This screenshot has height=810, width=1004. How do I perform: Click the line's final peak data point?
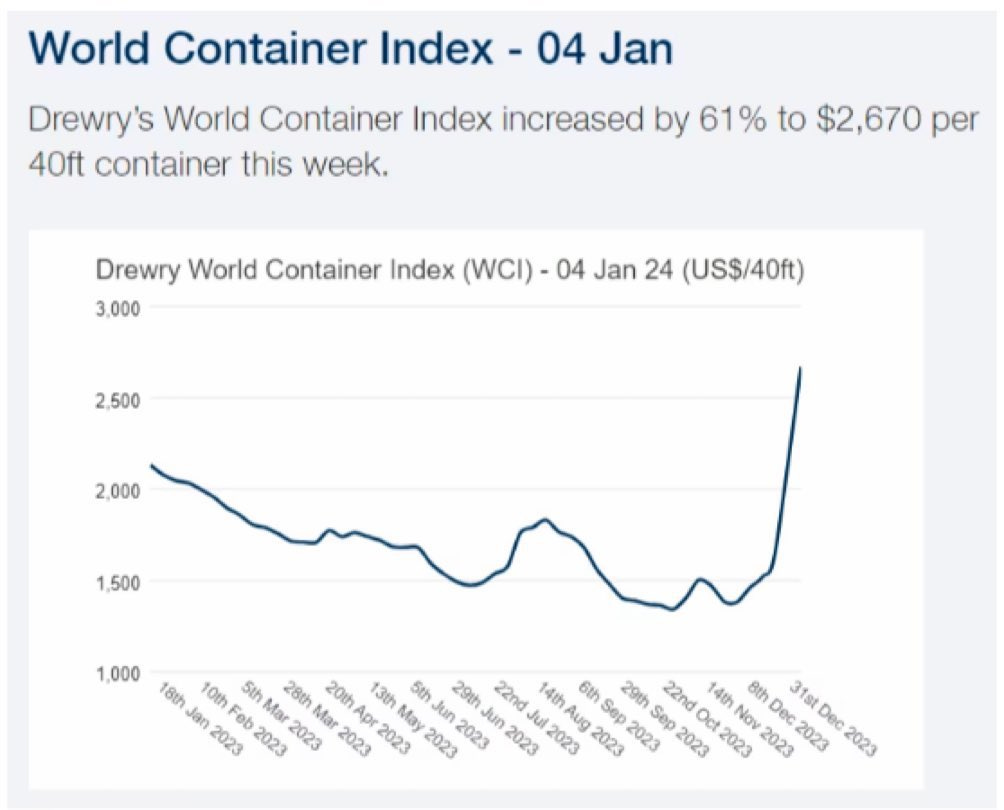[x=800, y=368]
